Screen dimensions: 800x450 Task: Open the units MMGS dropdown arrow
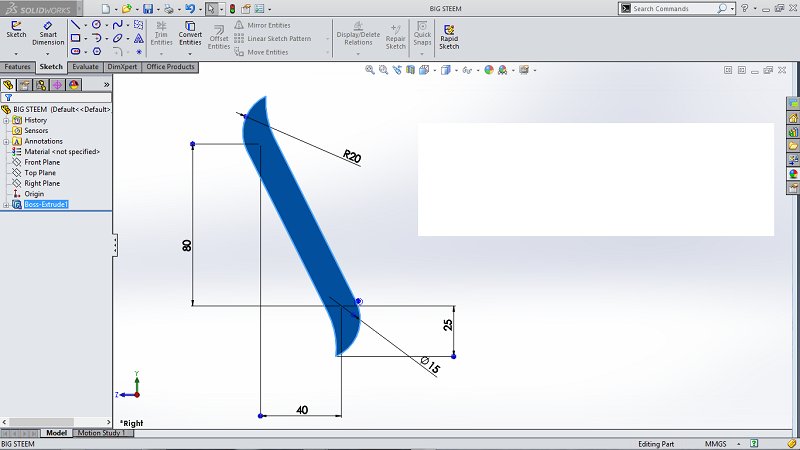(x=738, y=444)
